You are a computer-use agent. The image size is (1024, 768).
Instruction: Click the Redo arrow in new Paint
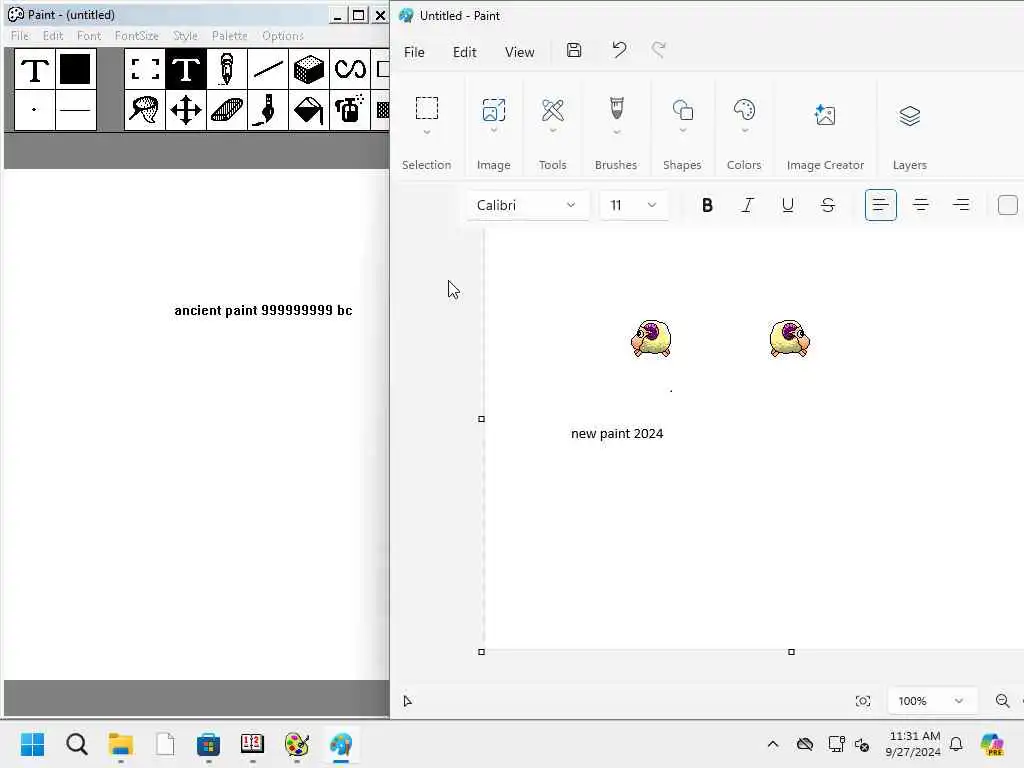click(x=658, y=50)
